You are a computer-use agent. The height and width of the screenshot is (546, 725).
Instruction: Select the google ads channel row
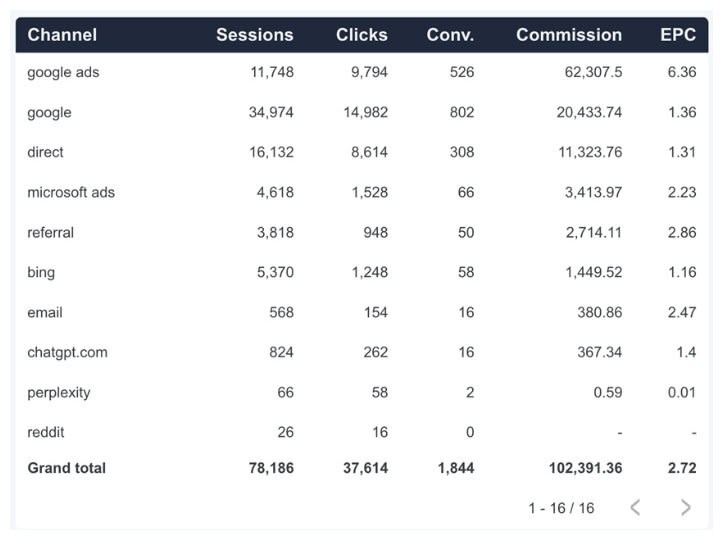63,72
